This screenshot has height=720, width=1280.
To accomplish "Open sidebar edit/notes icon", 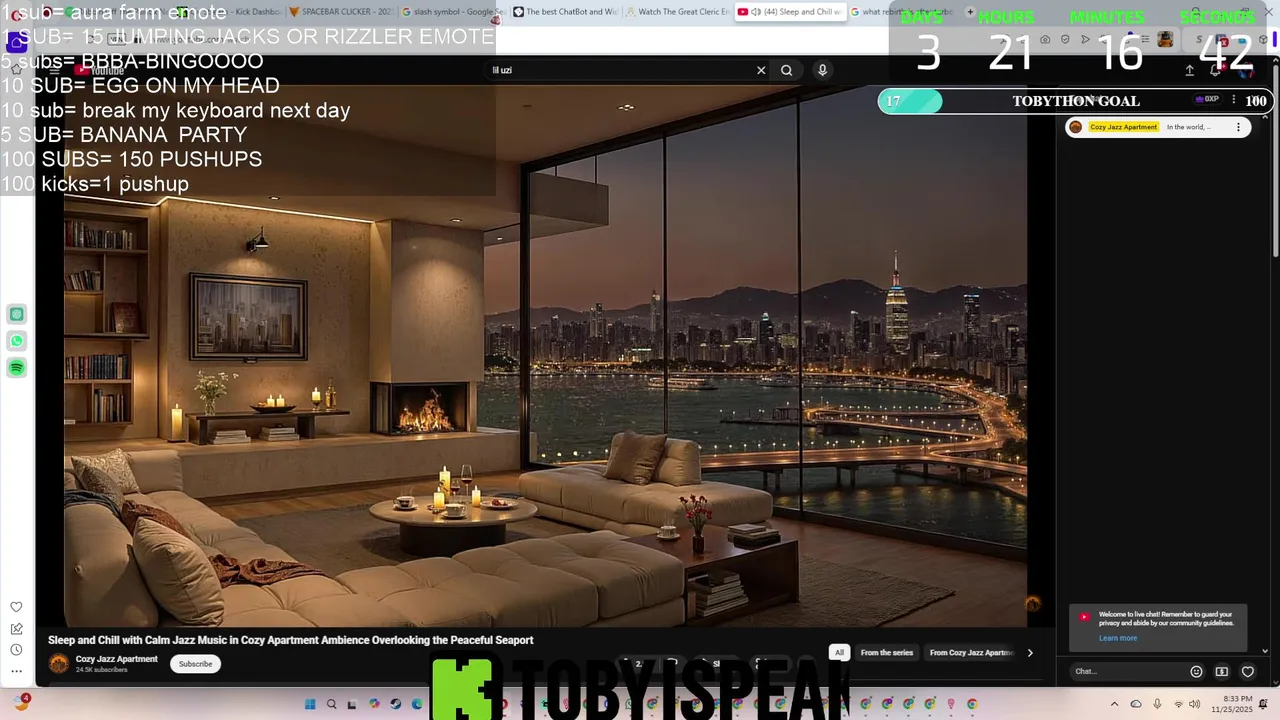I will click(x=17, y=629).
